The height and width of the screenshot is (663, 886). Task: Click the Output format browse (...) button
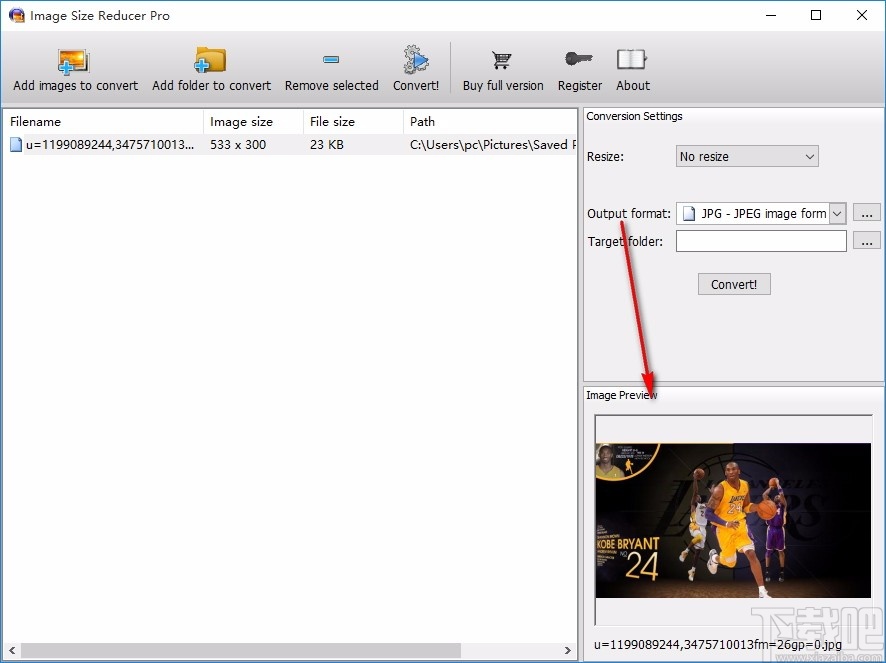[866, 213]
